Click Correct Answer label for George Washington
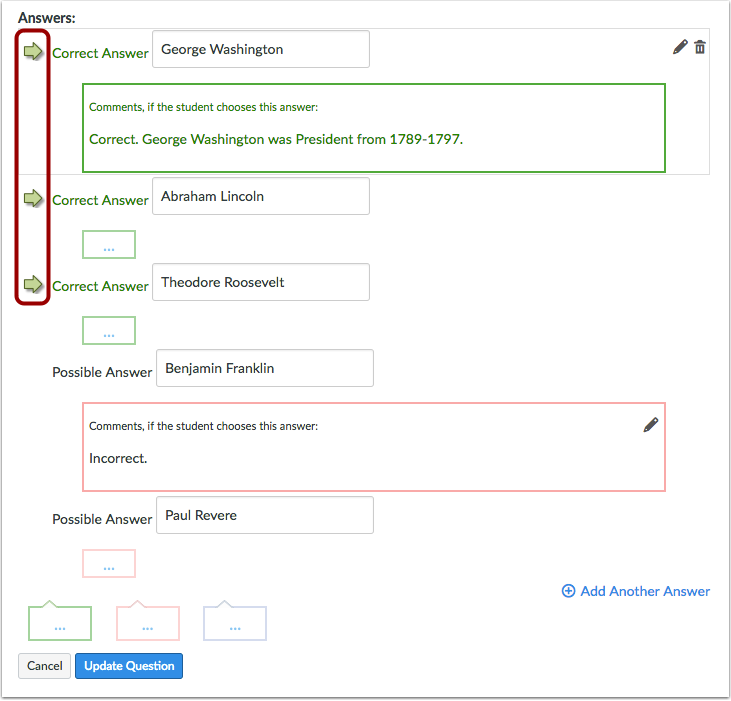Viewport: 731px width, 701px height. point(100,53)
